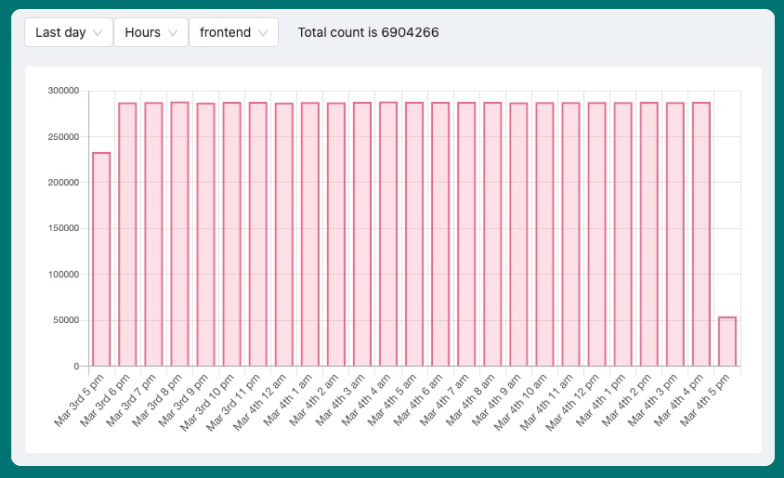The height and width of the screenshot is (478, 784).
Task: Click the bar for Mar 4th 1 am
Action: [x=310, y=234]
